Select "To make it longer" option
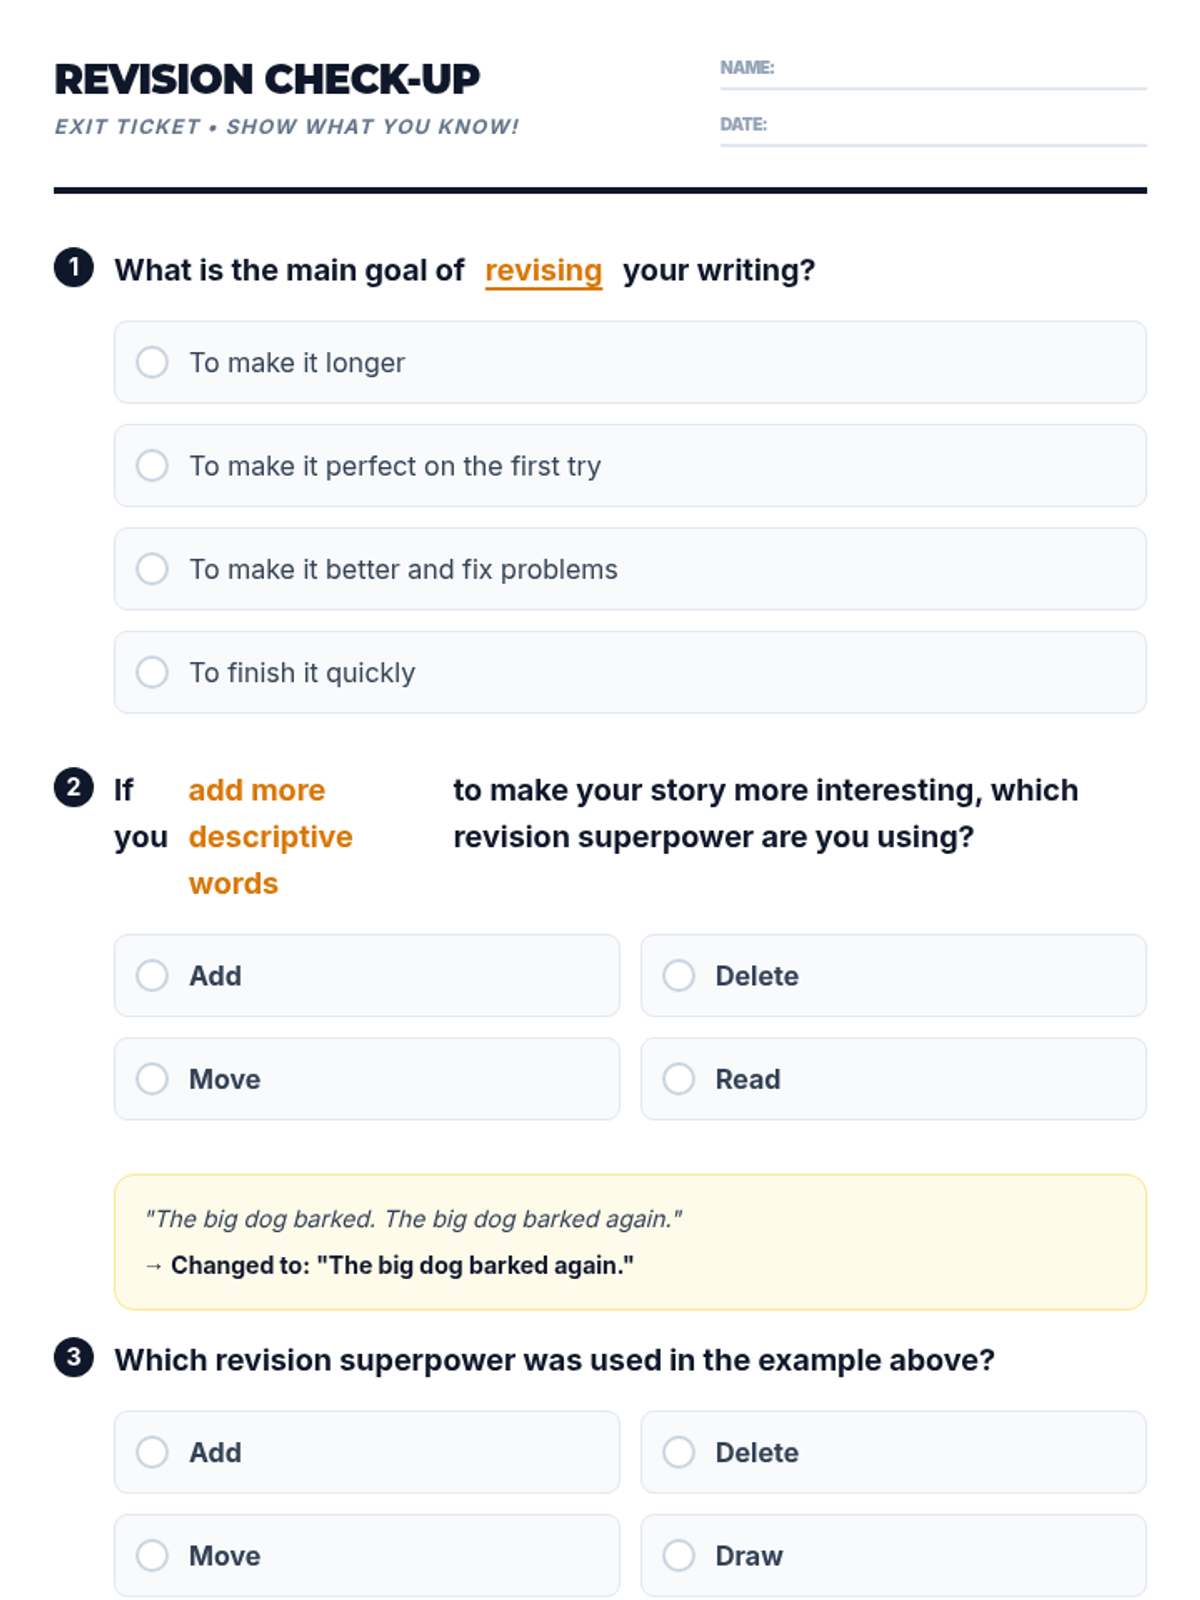 pos(152,362)
